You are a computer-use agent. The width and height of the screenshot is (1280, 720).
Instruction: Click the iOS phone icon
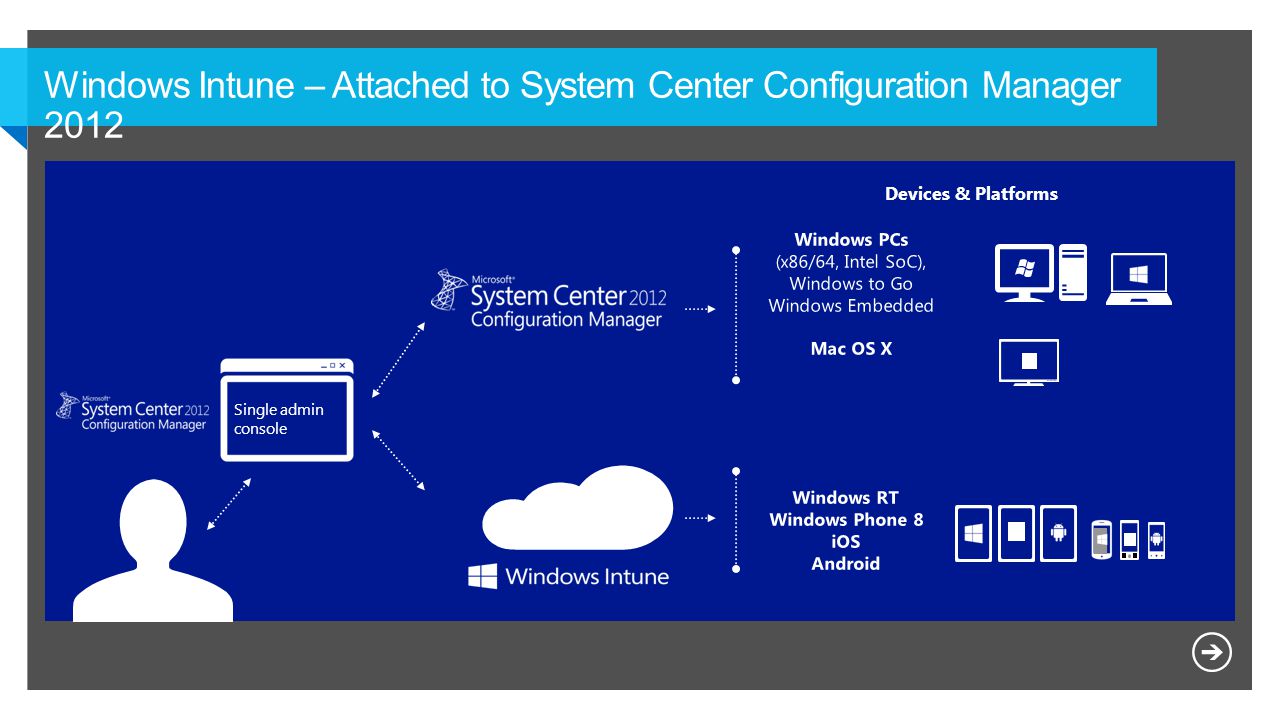(1129, 540)
